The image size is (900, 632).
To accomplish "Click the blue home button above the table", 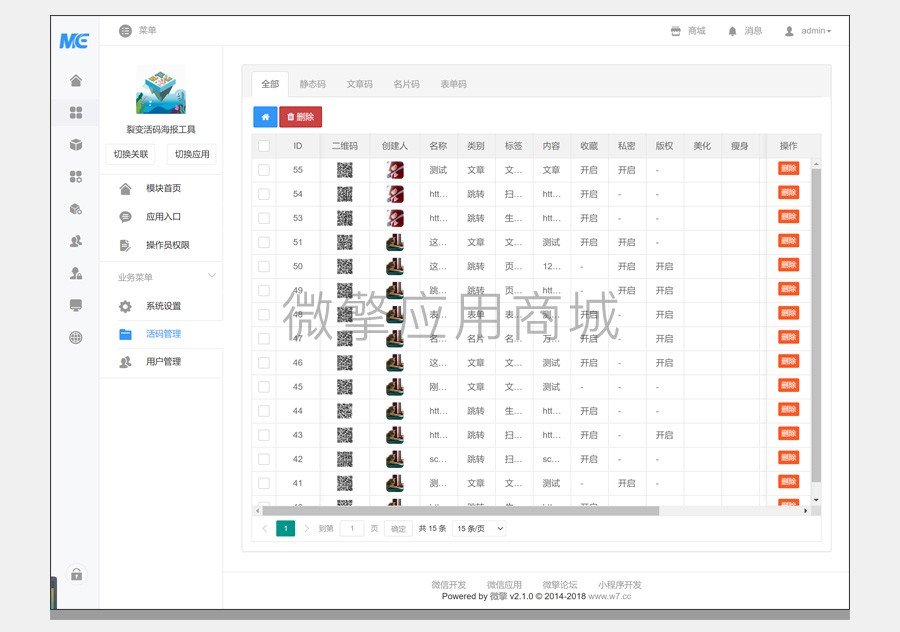I will (264, 117).
